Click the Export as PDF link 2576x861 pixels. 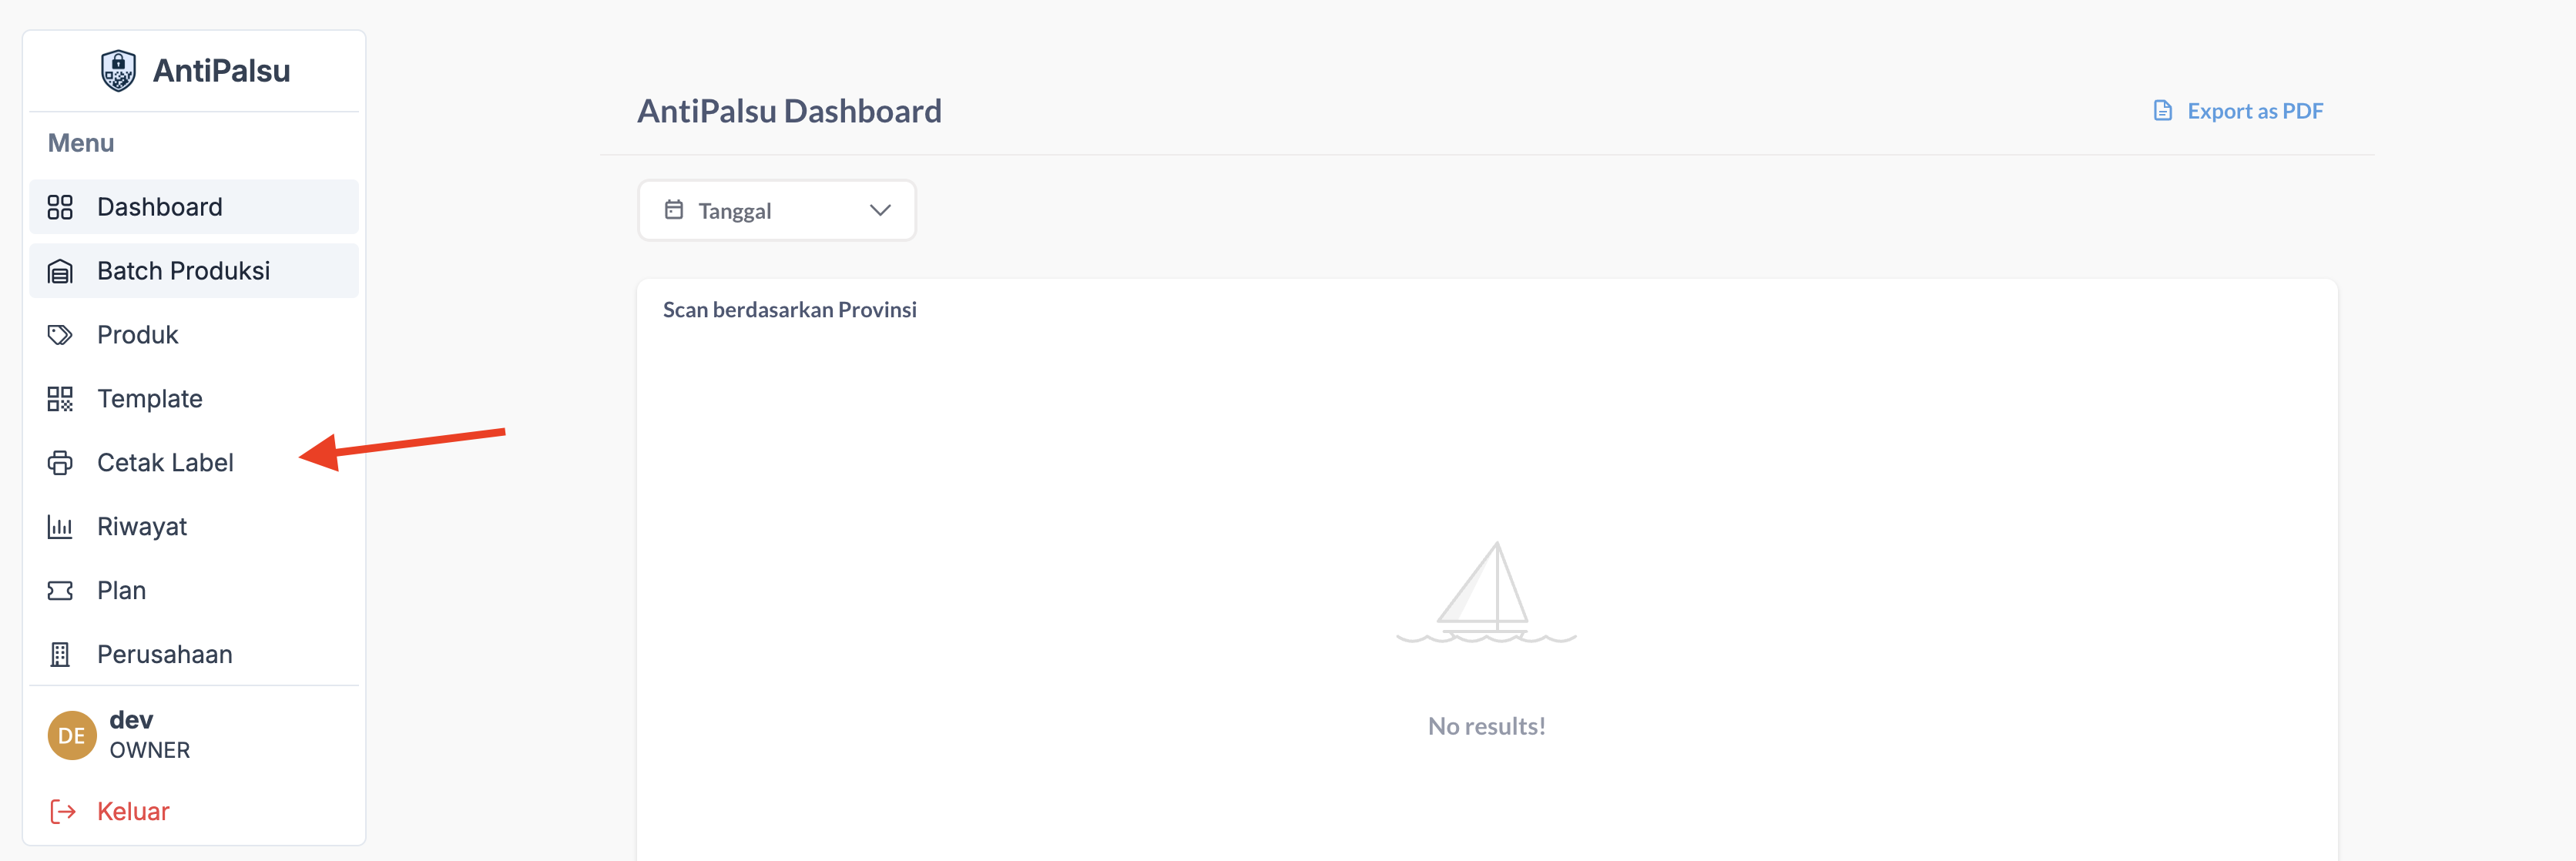pyautogui.click(x=2254, y=111)
